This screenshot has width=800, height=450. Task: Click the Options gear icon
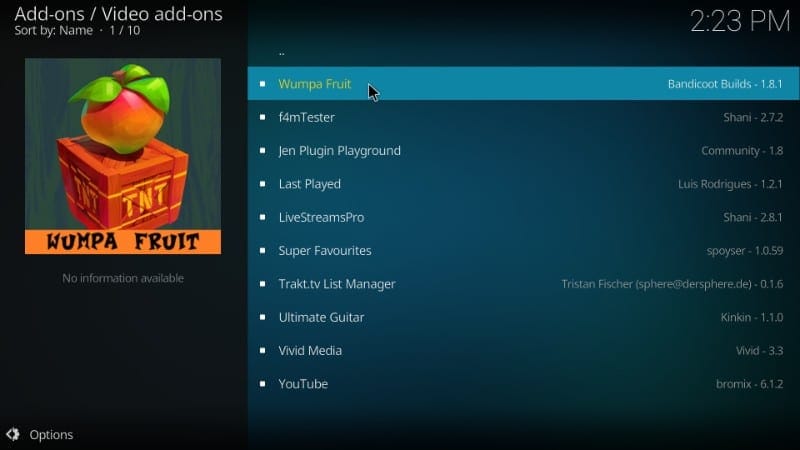click(13, 434)
